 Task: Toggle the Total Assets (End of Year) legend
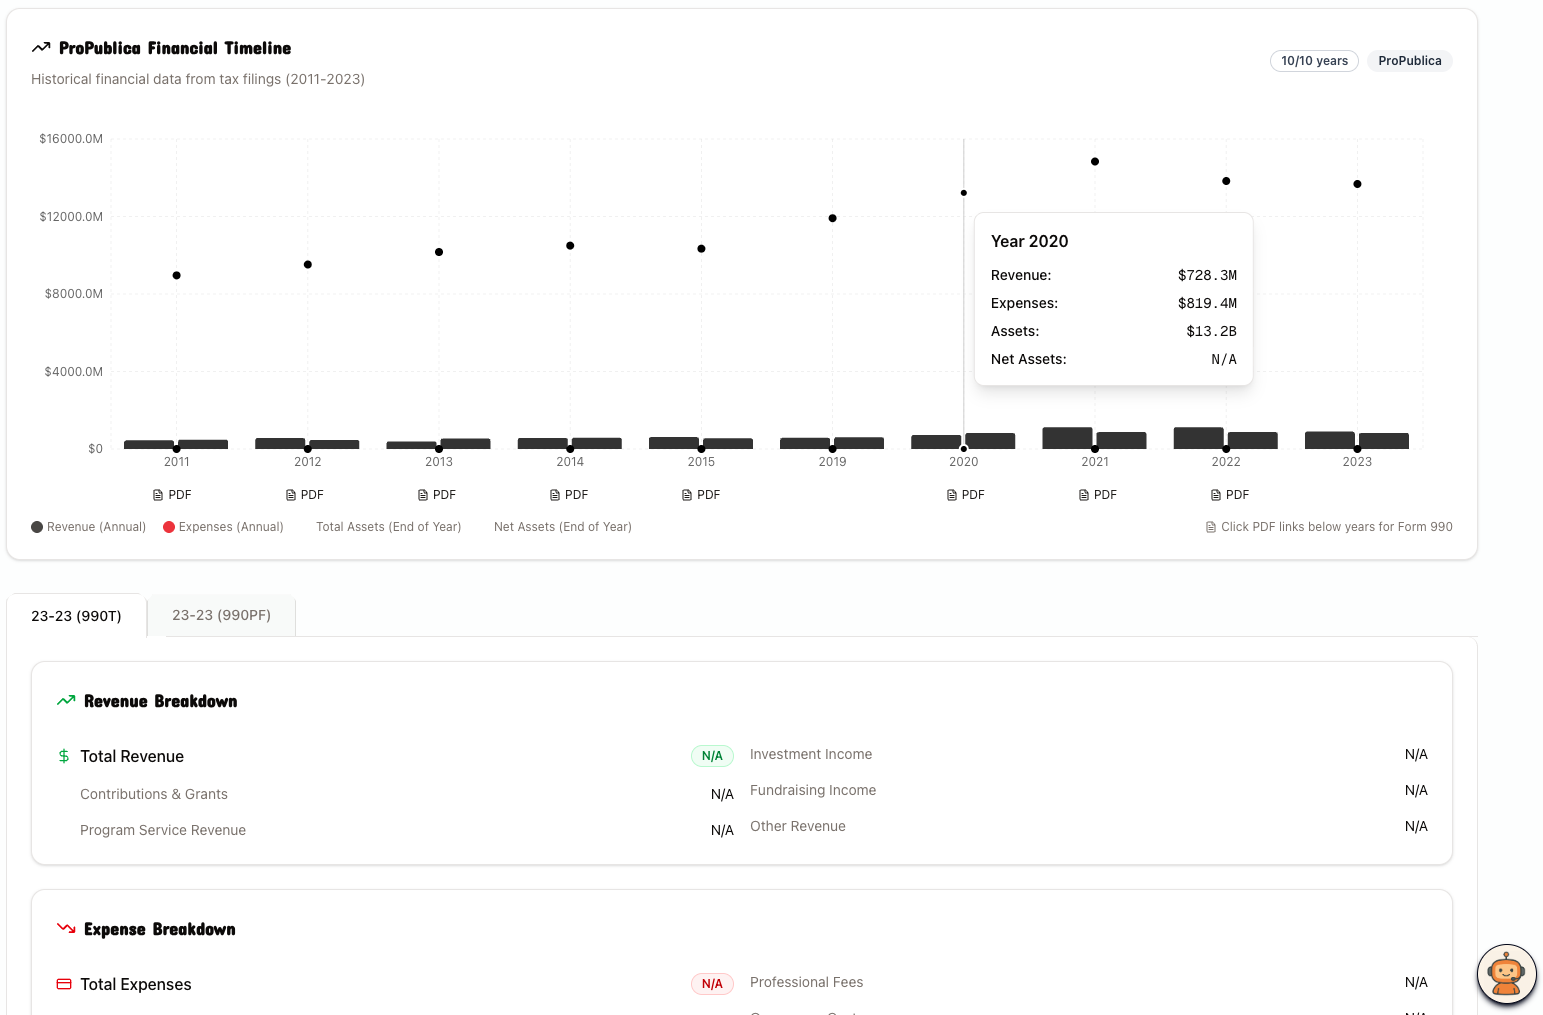[388, 527]
